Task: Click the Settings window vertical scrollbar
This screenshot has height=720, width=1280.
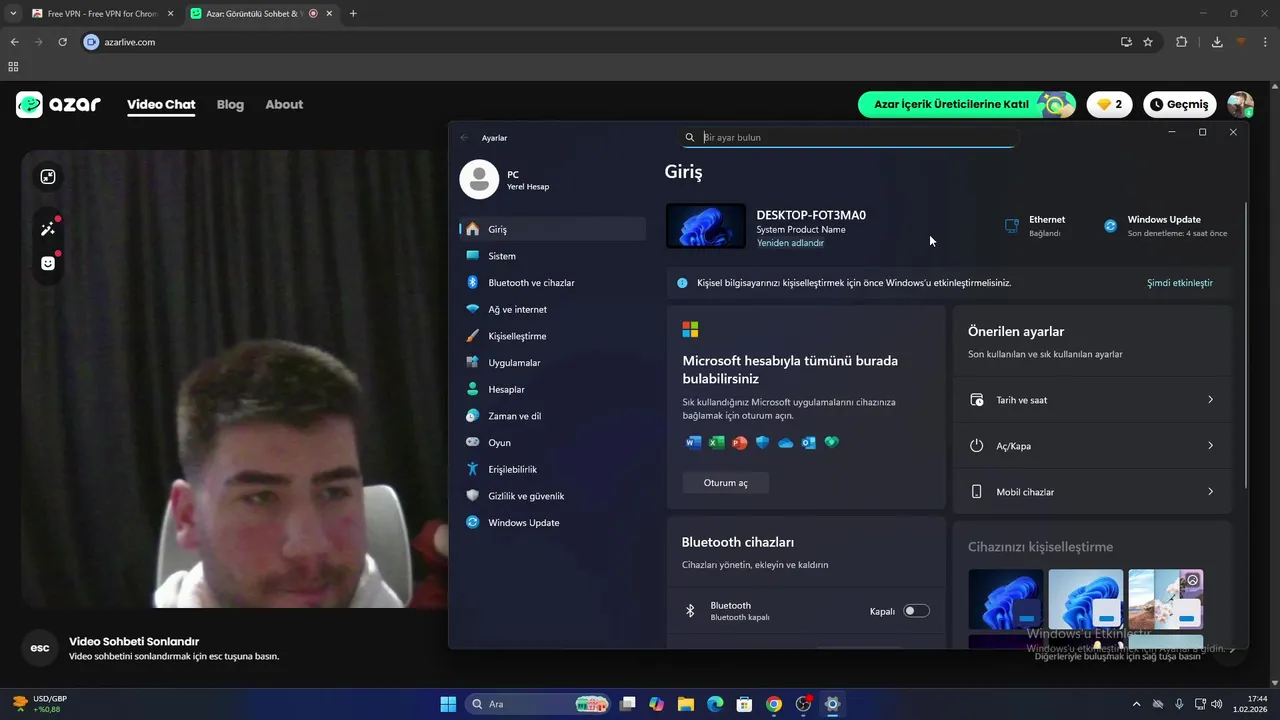Action: click(x=1245, y=345)
